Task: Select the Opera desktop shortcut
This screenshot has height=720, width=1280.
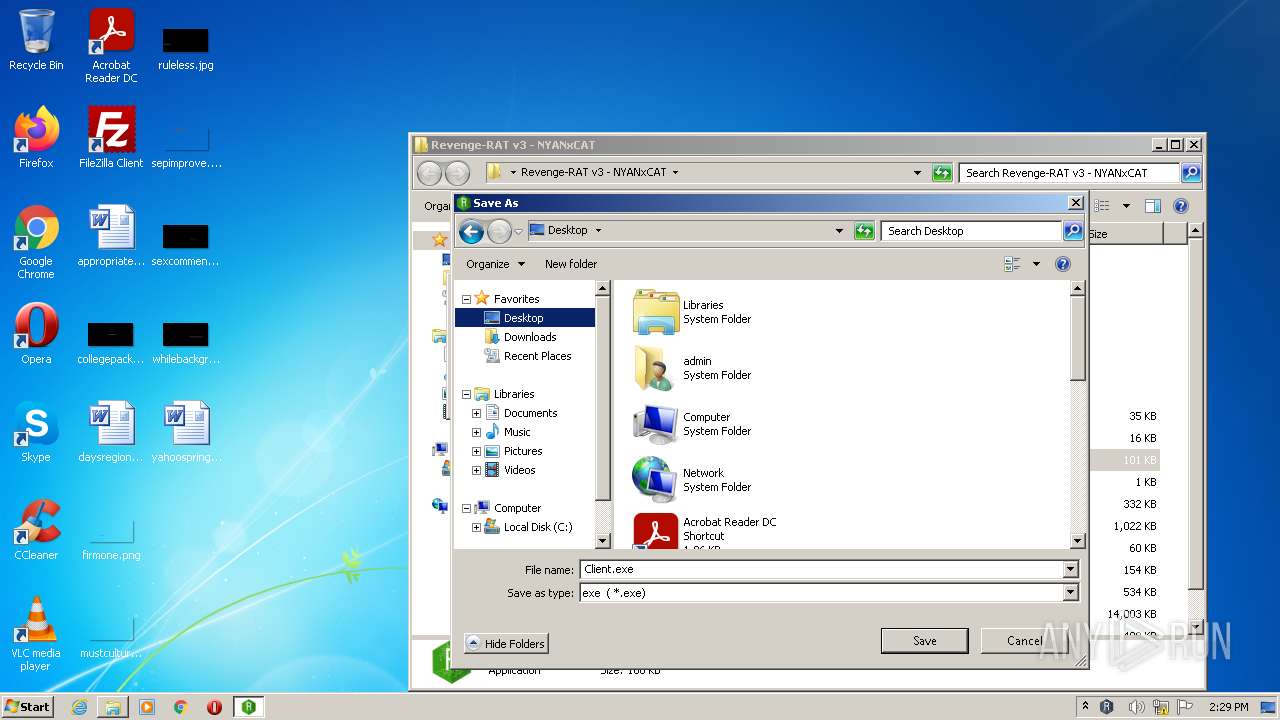Action: click(36, 334)
